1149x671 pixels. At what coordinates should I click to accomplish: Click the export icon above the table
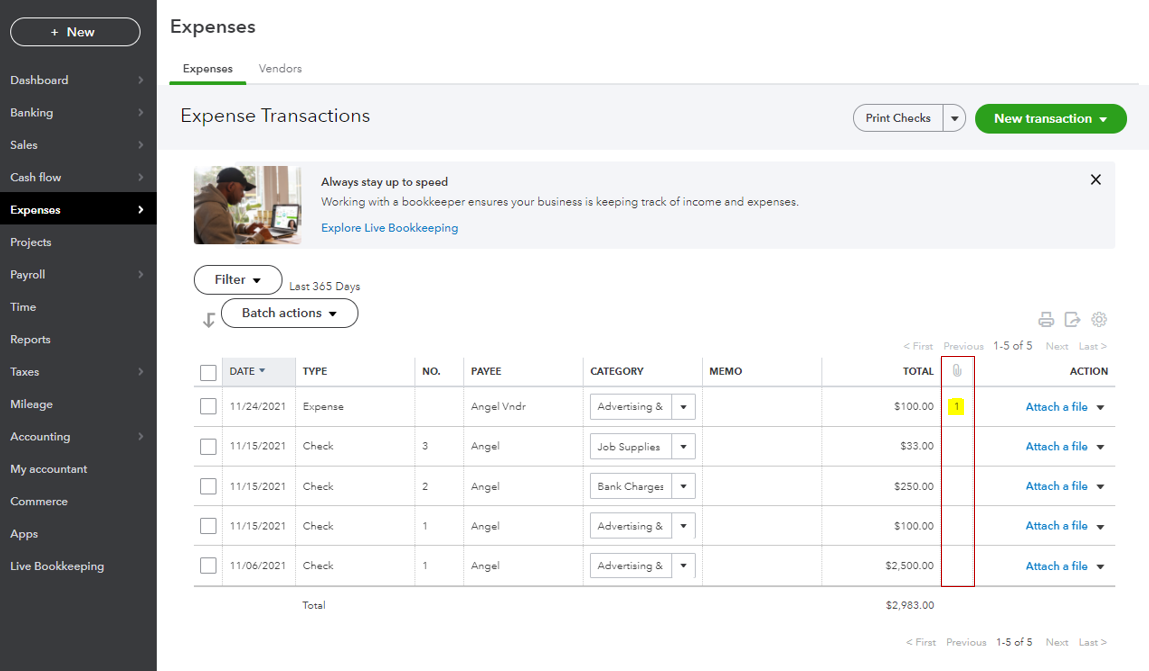coord(1072,320)
